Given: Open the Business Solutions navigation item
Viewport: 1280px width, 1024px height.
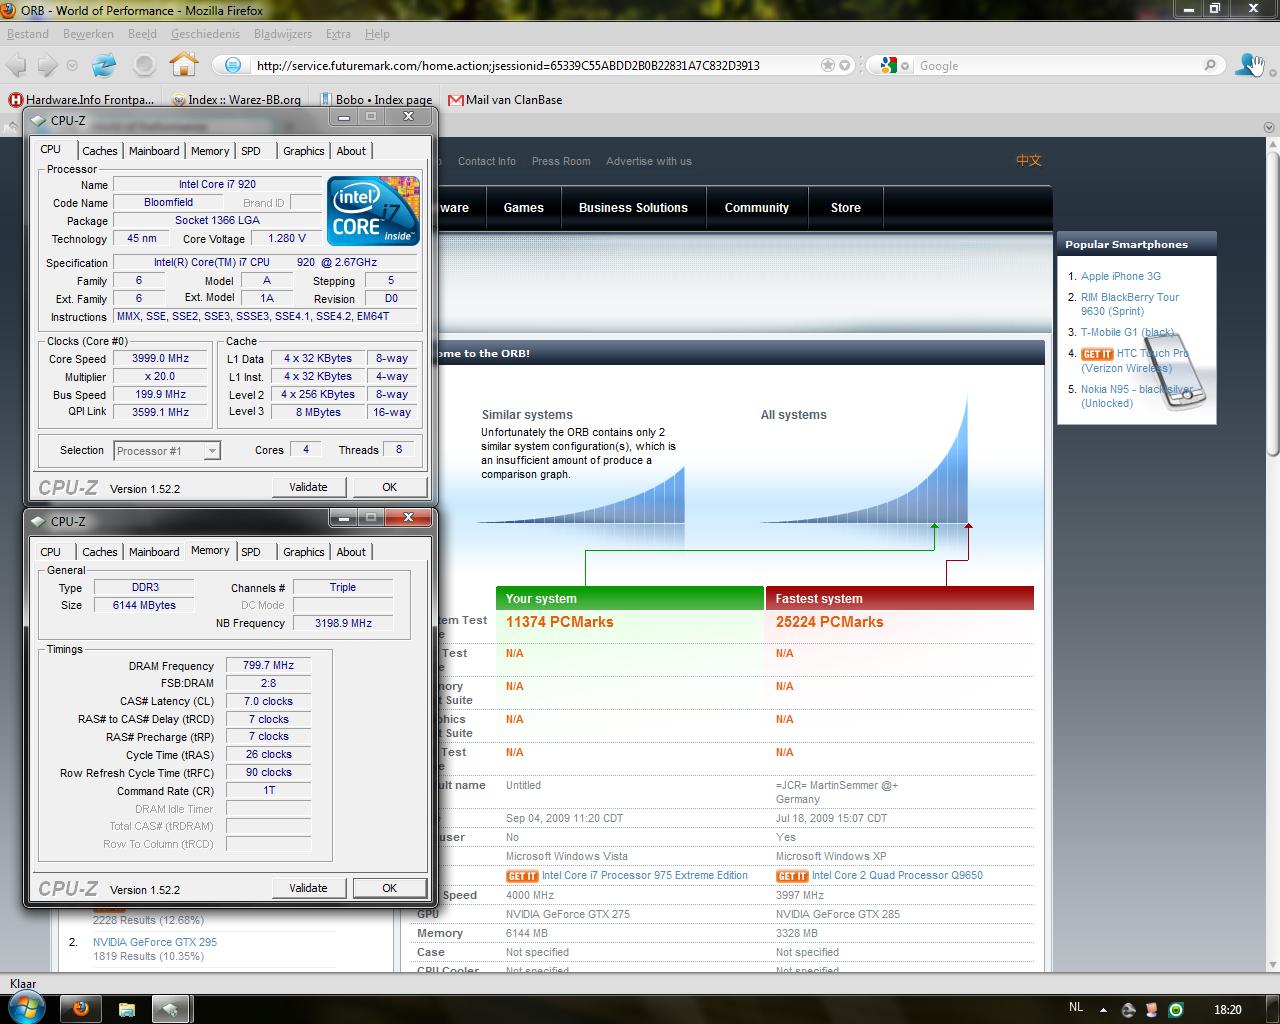Looking at the screenshot, I should click(633, 208).
